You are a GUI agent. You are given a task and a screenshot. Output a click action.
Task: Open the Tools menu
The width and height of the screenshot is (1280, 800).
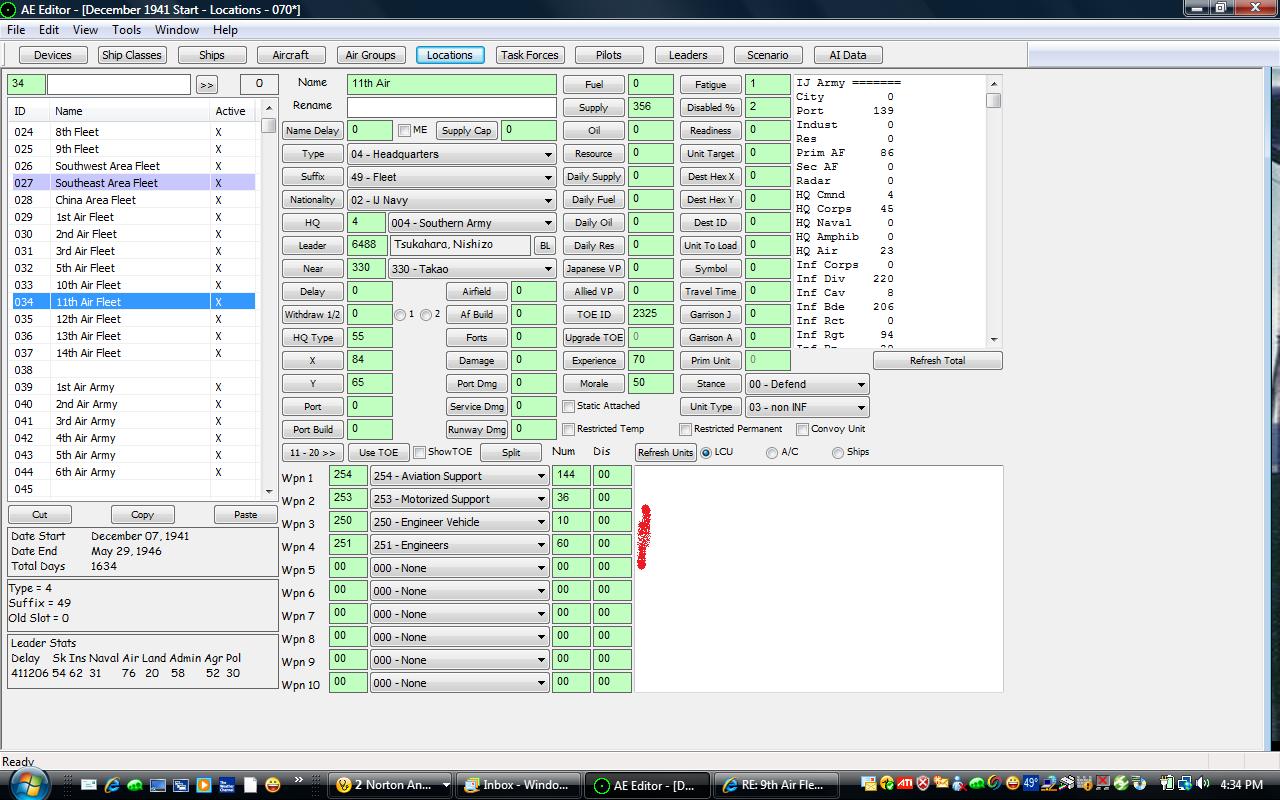126,30
